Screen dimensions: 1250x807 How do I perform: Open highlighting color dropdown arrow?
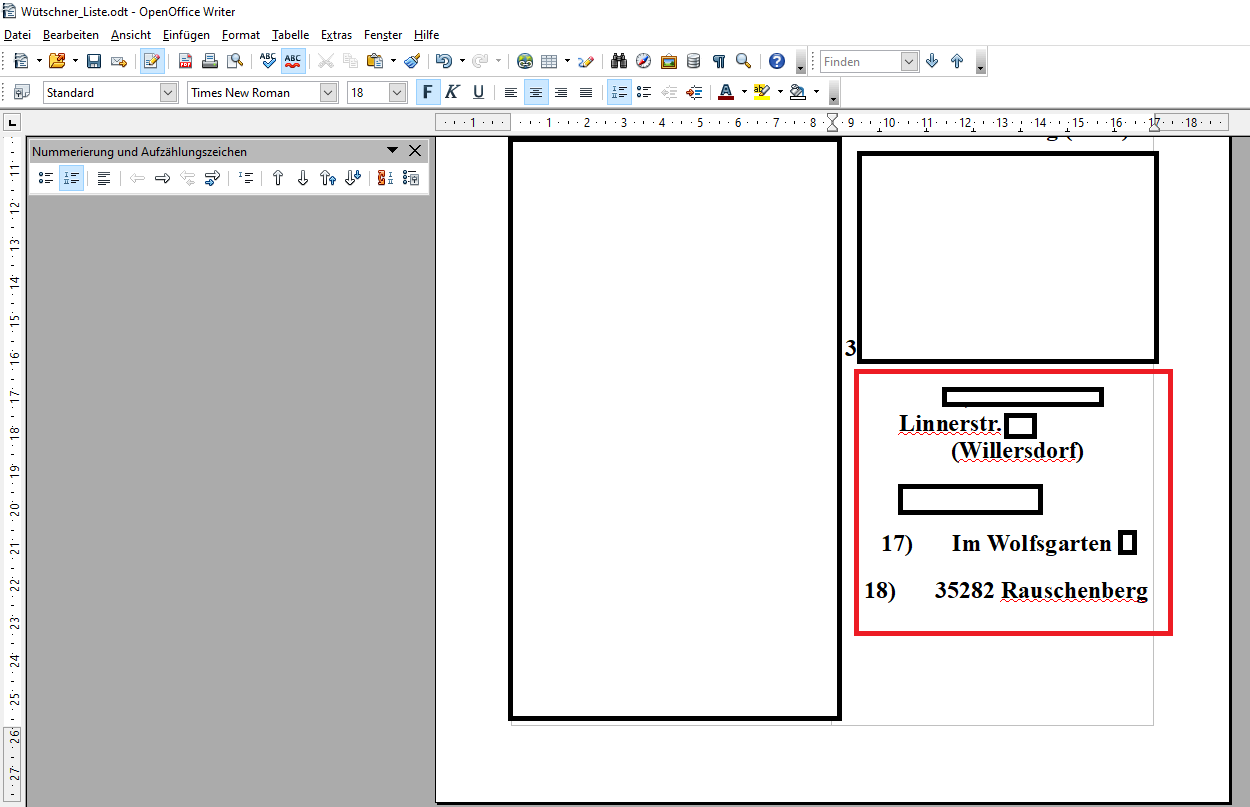(x=780, y=92)
